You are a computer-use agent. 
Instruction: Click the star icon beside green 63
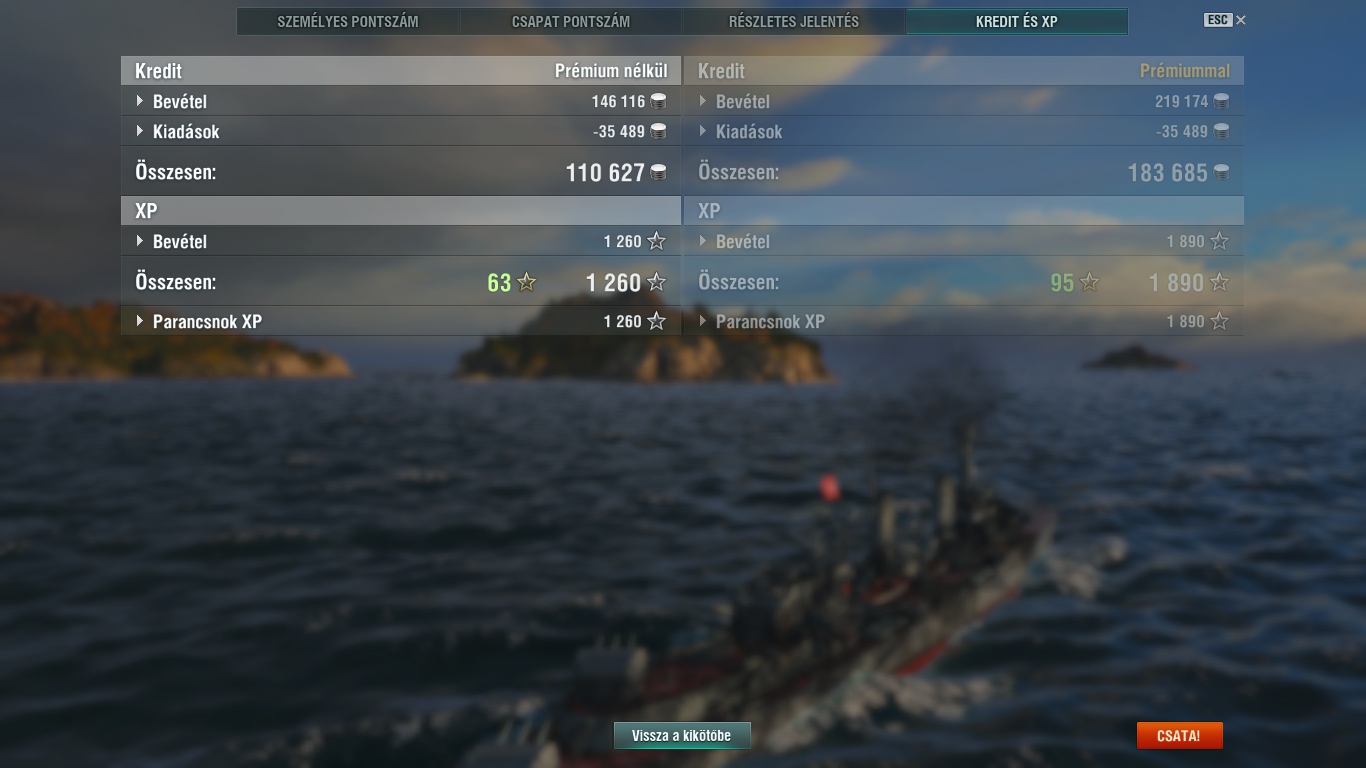coord(527,282)
